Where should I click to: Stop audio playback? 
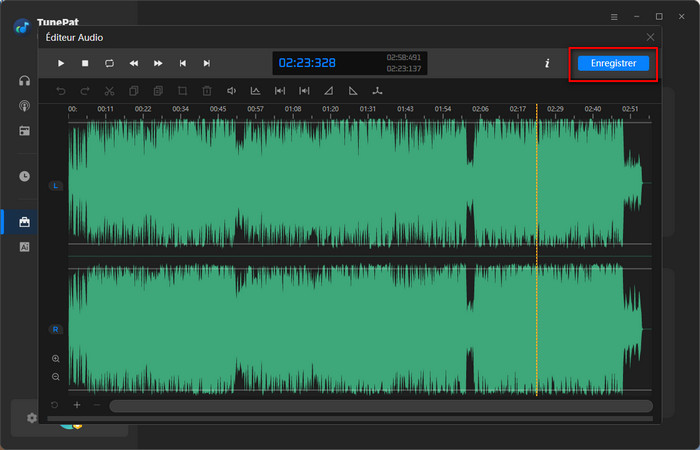click(85, 63)
